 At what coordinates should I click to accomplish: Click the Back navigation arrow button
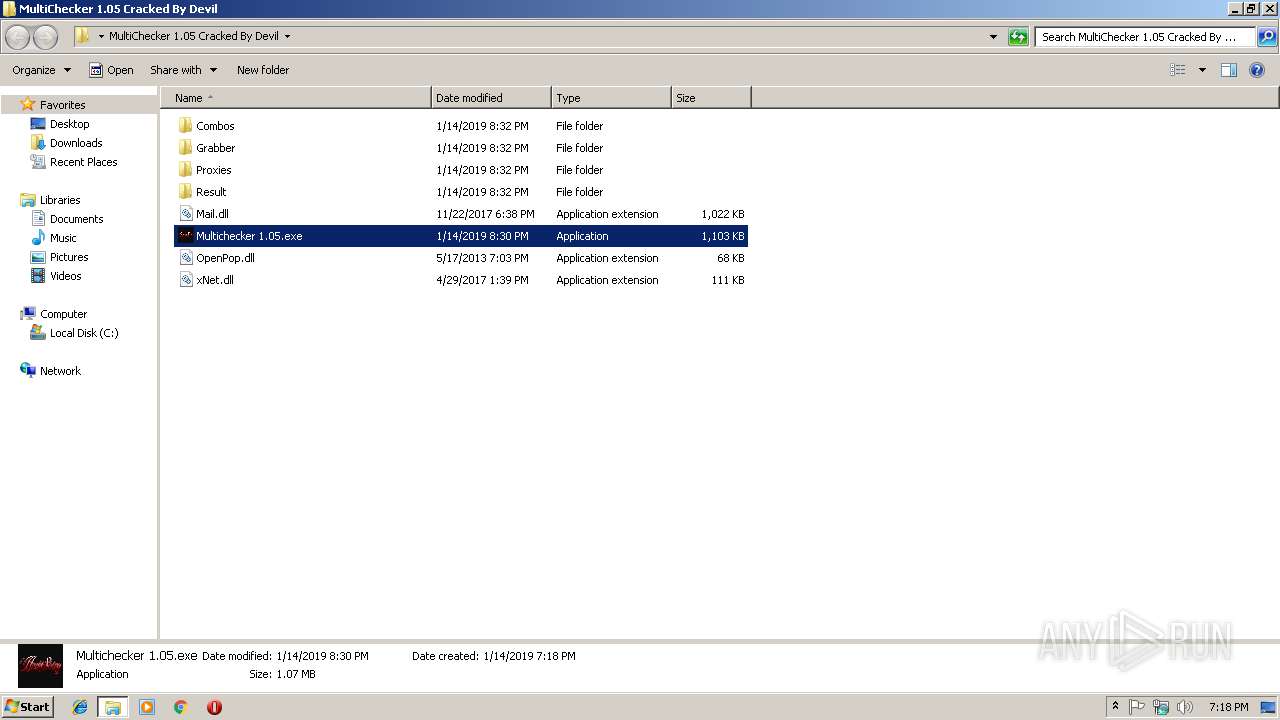(18, 37)
